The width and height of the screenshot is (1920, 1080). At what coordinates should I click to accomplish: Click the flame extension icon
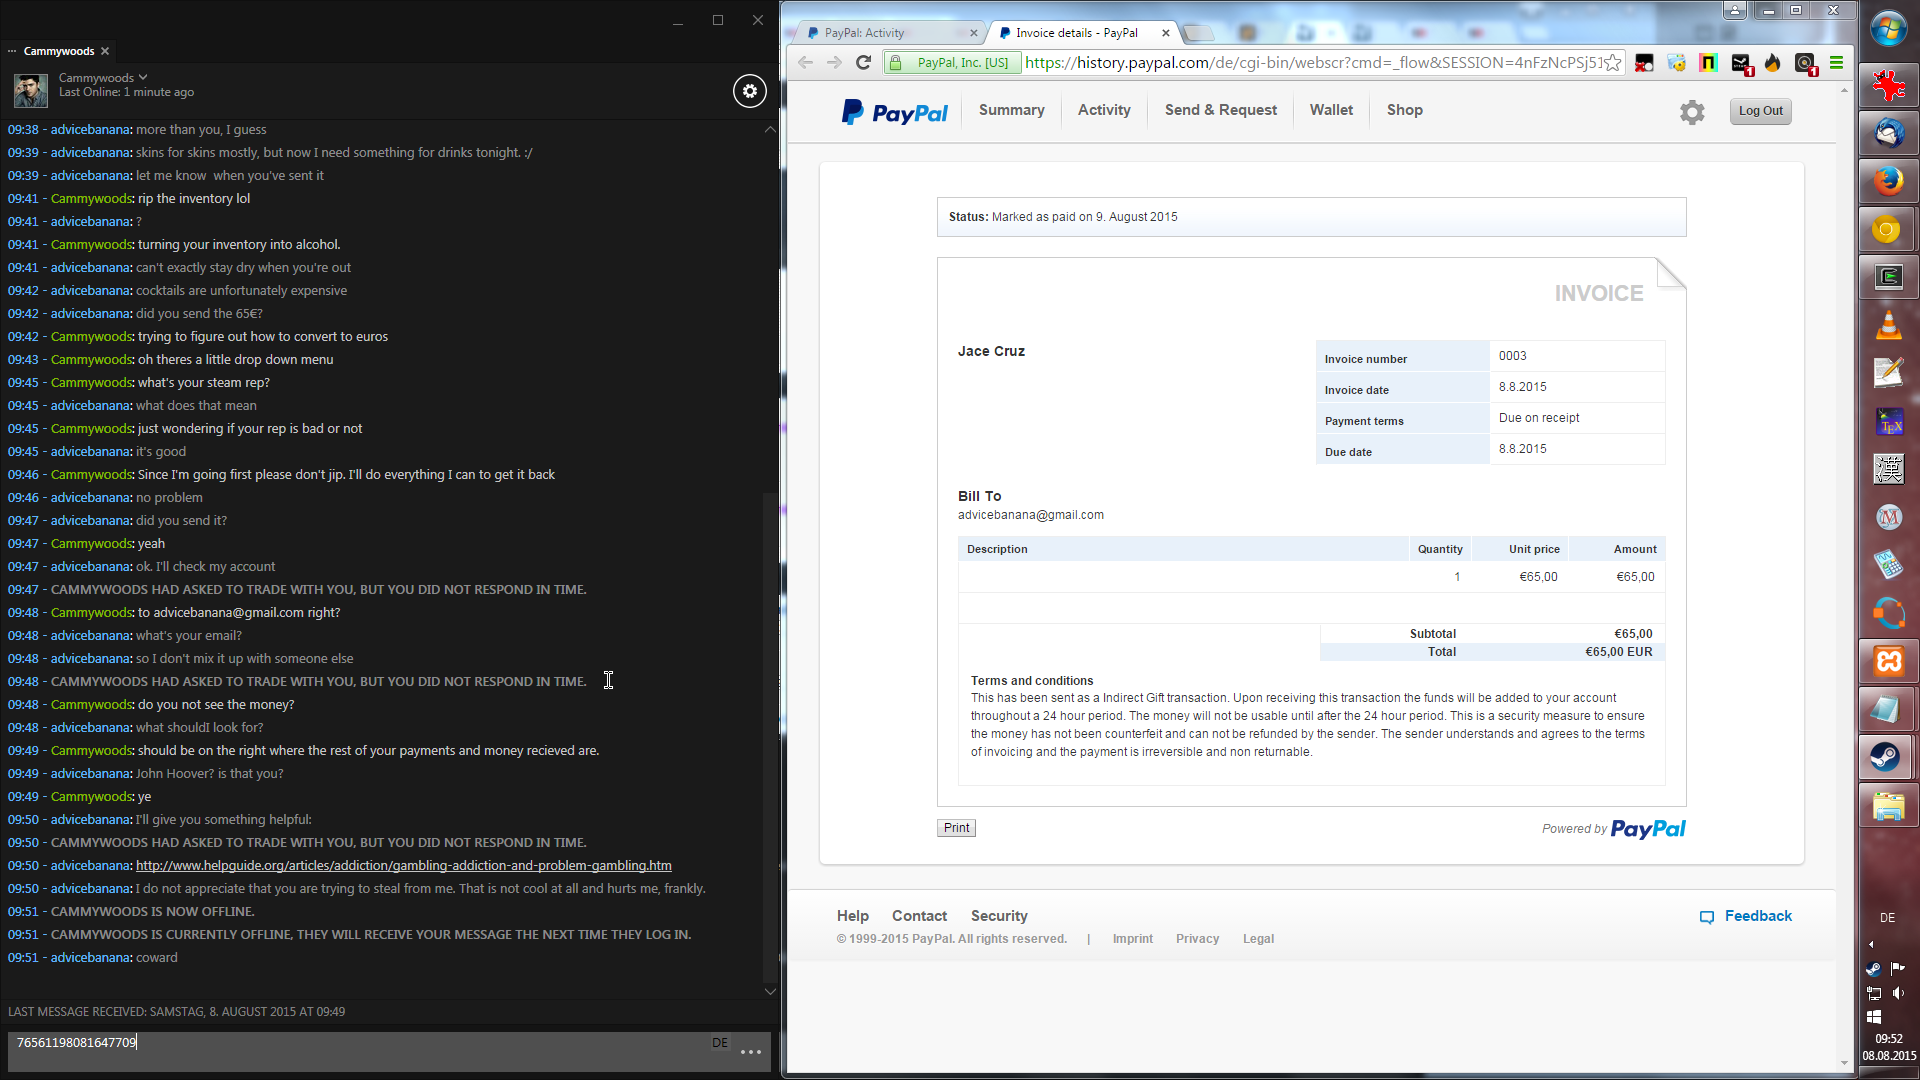point(1773,63)
